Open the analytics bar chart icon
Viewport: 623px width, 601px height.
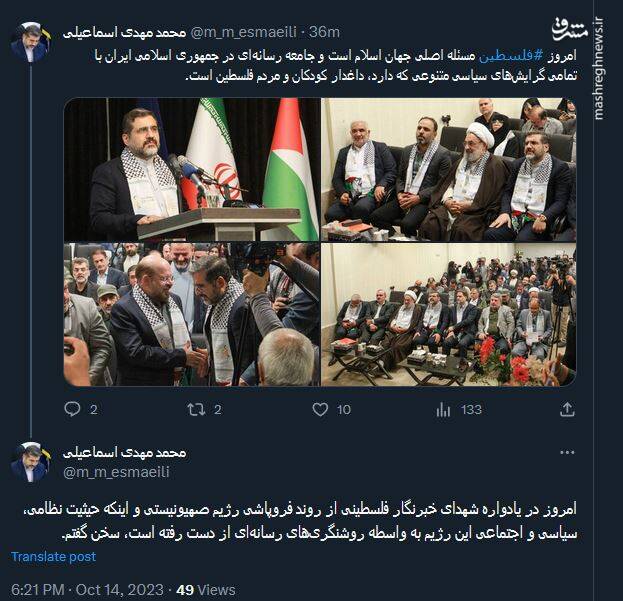[443, 409]
